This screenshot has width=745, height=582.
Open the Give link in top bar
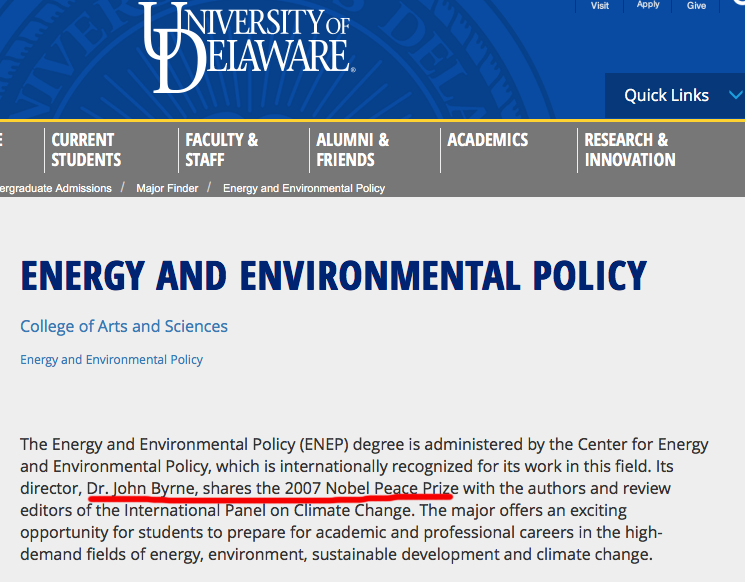696,5
